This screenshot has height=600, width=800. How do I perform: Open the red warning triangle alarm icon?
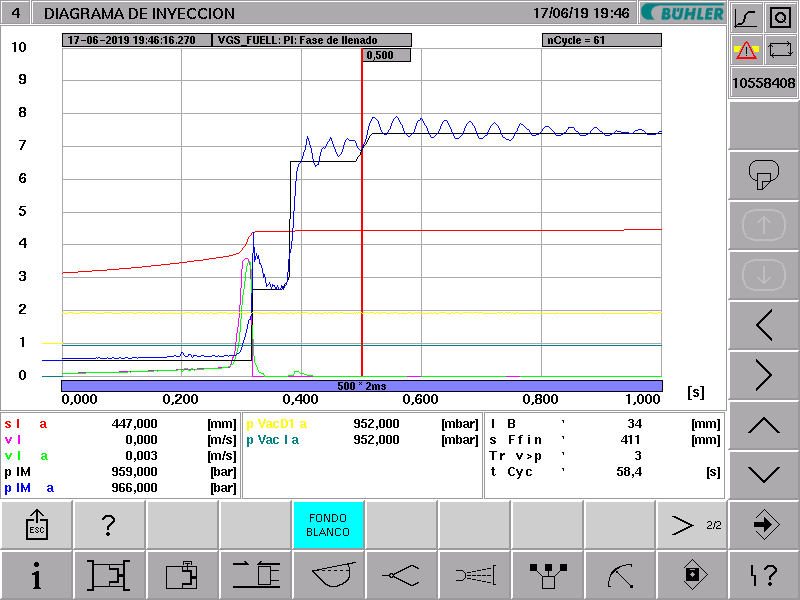746,50
